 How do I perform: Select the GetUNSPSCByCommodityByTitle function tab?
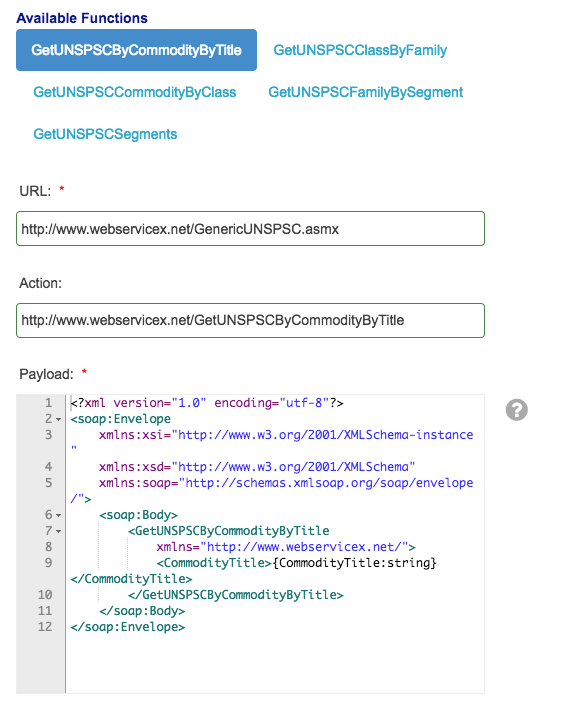[136, 50]
